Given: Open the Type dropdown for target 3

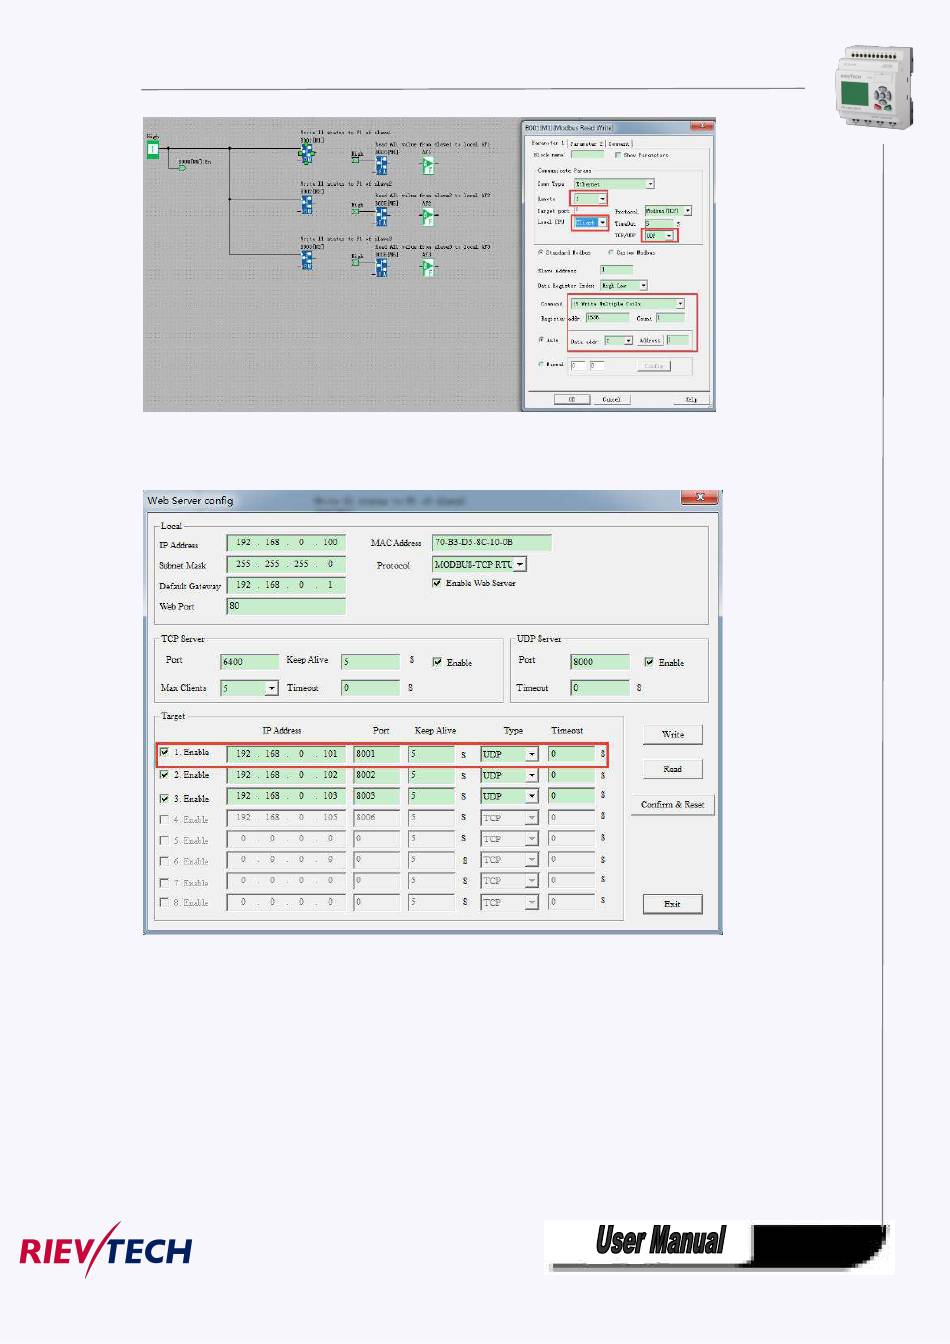Looking at the screenshot, I should coord(532,796).
